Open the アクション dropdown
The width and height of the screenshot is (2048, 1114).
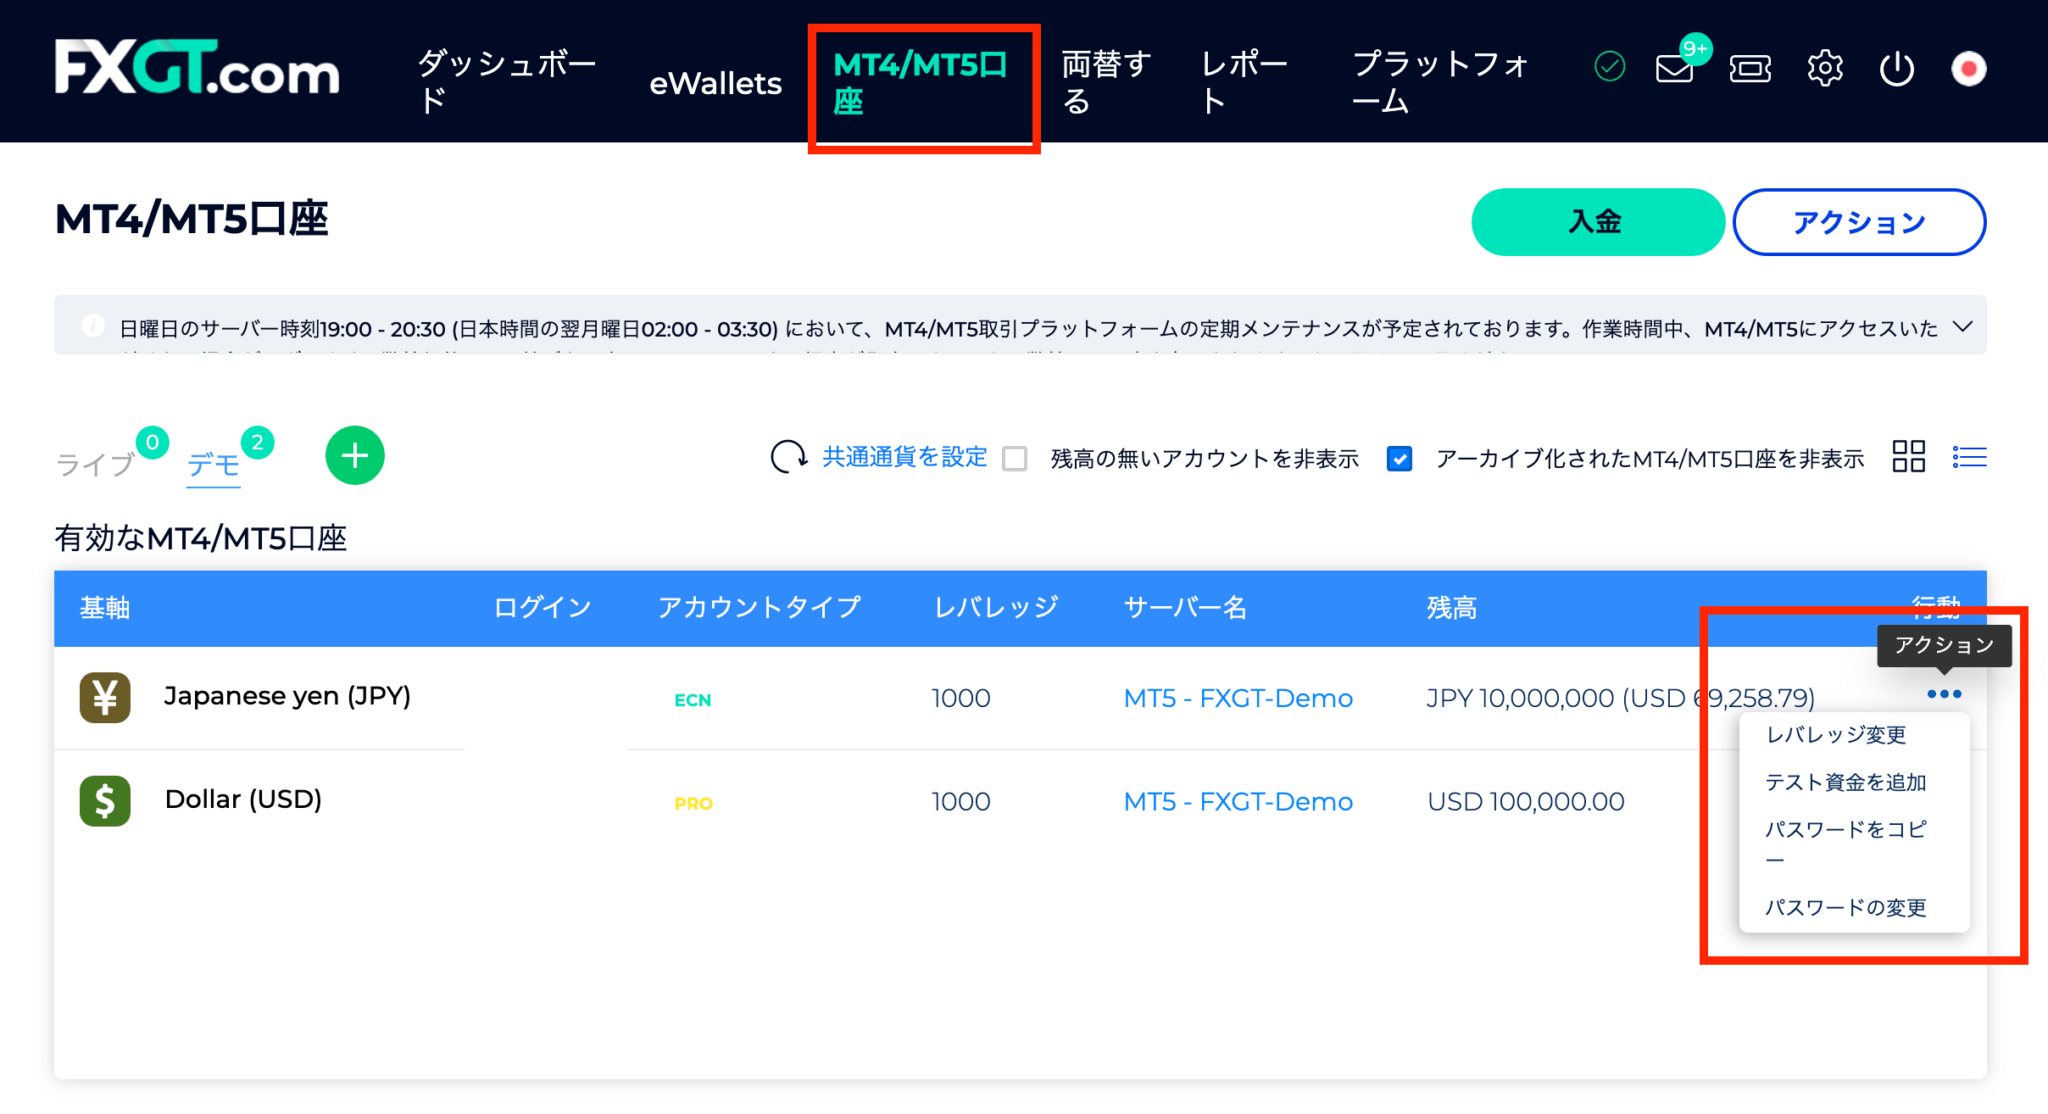1859,222
